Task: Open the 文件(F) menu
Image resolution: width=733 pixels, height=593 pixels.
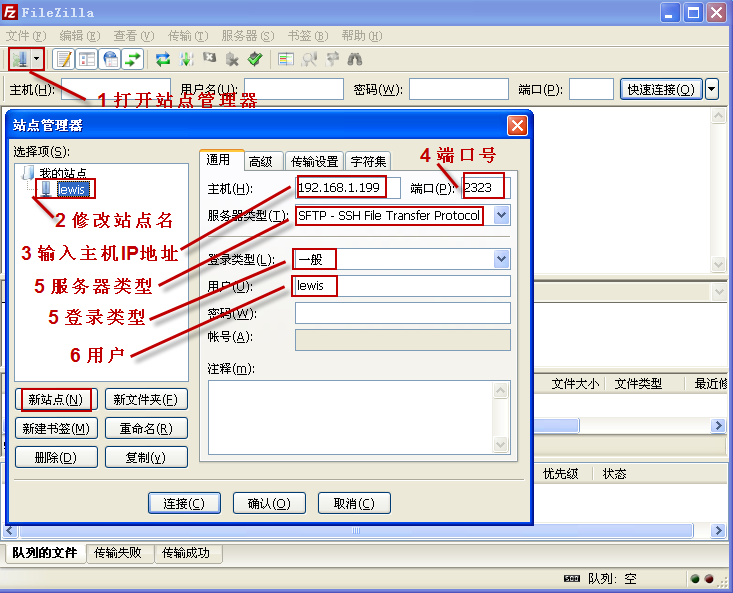Action: click(x=26, y=36)
